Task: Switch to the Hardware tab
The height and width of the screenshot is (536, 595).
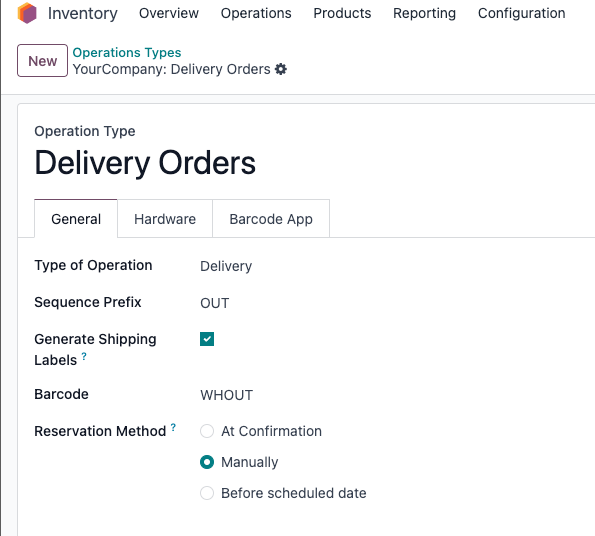Action: pos(165,219)
